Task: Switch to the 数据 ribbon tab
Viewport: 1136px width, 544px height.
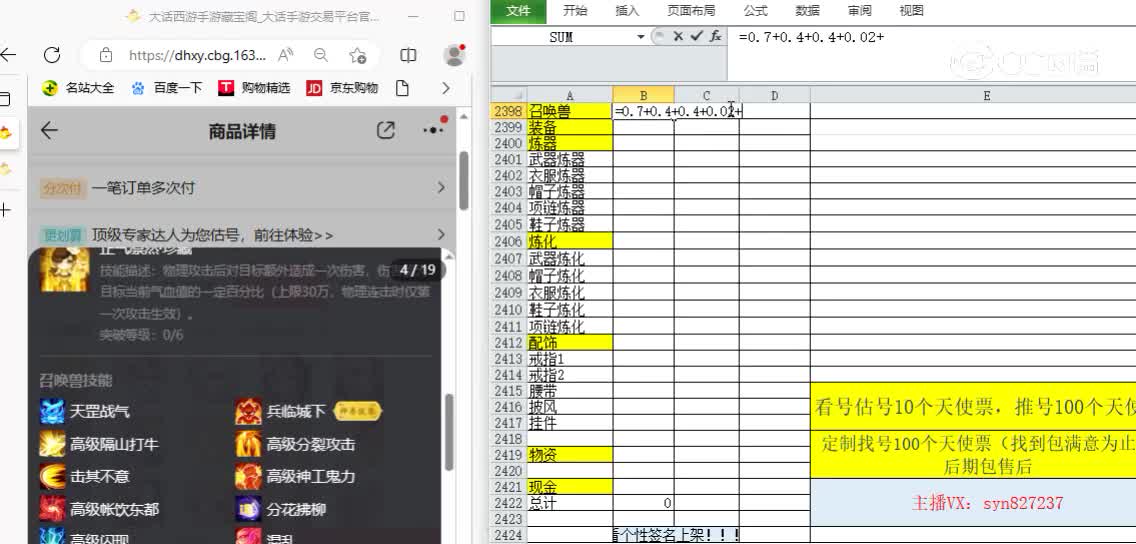Action: coord(808,10)
